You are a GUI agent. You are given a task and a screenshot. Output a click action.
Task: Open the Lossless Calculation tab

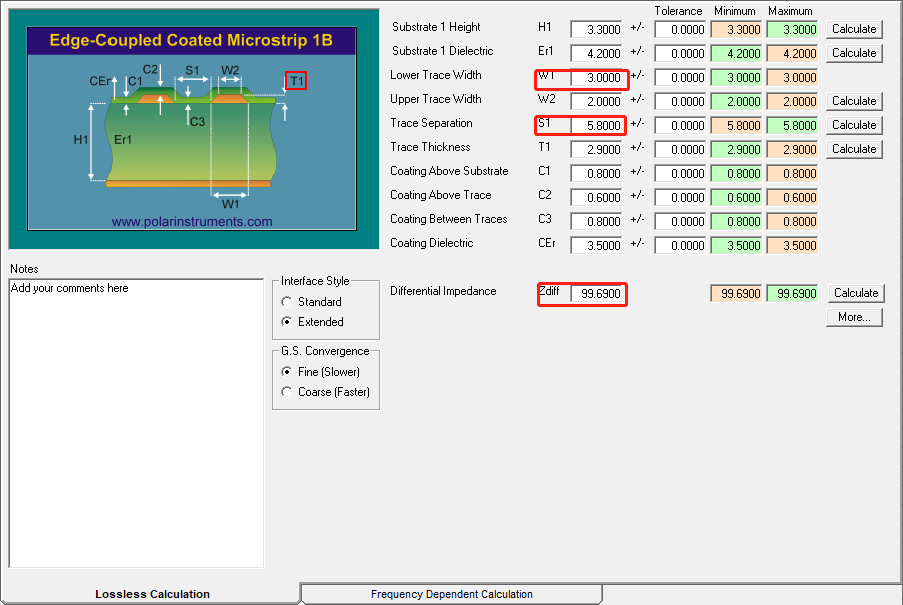[152, 594]
